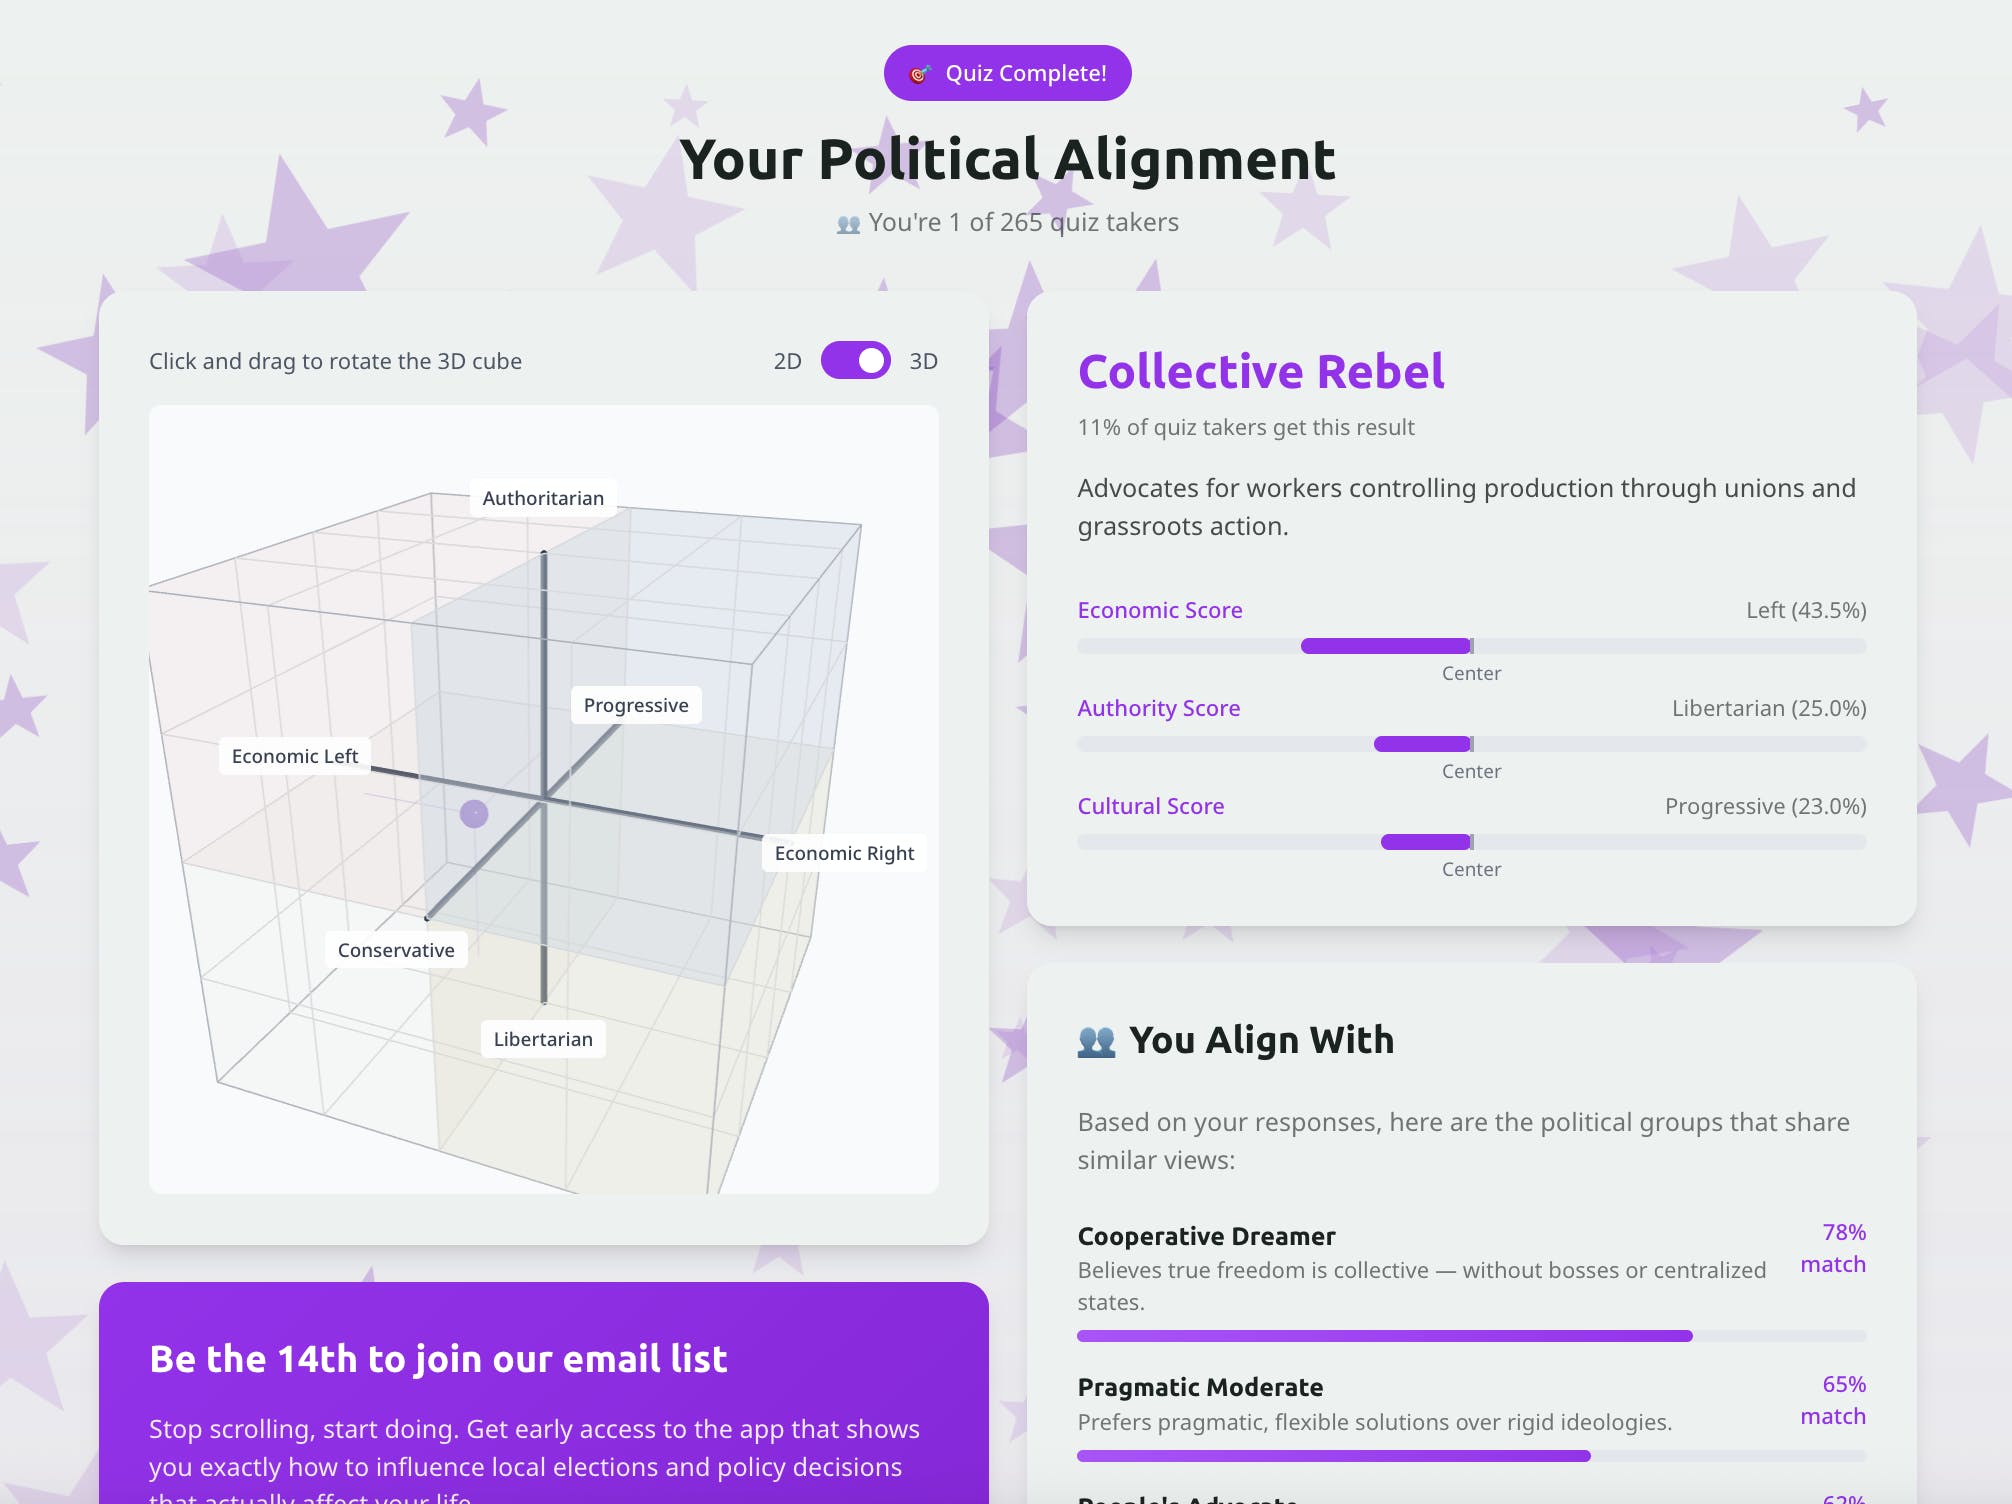The width and height of the screenshot is (2012, 1504).
Task: Click the people icon next to You Align With
Action: click(x=1096, y=1042)
